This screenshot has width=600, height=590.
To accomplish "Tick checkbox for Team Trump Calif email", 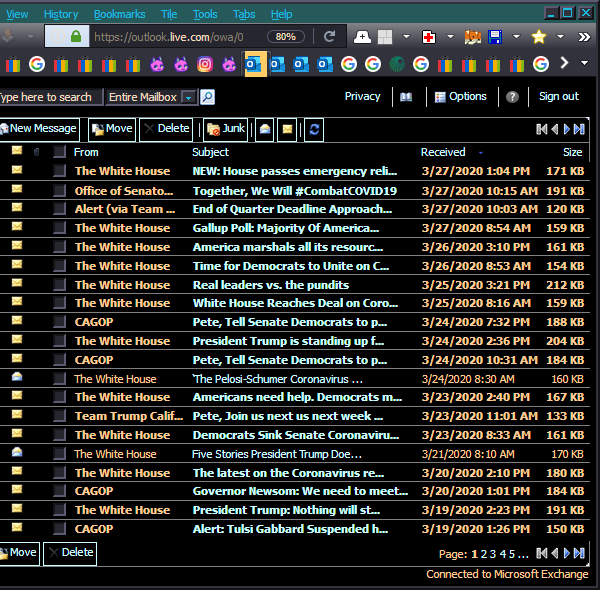I will click(59, 416).
